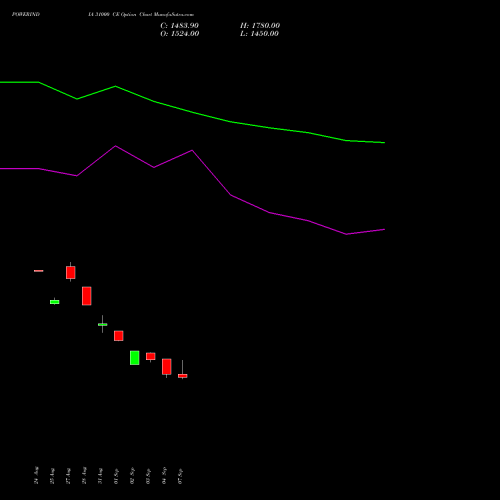500x500 pixels.
Task: Select the long-wick red candle for 07 Sep
Action: pyautogui.click(x=183, y=376)
